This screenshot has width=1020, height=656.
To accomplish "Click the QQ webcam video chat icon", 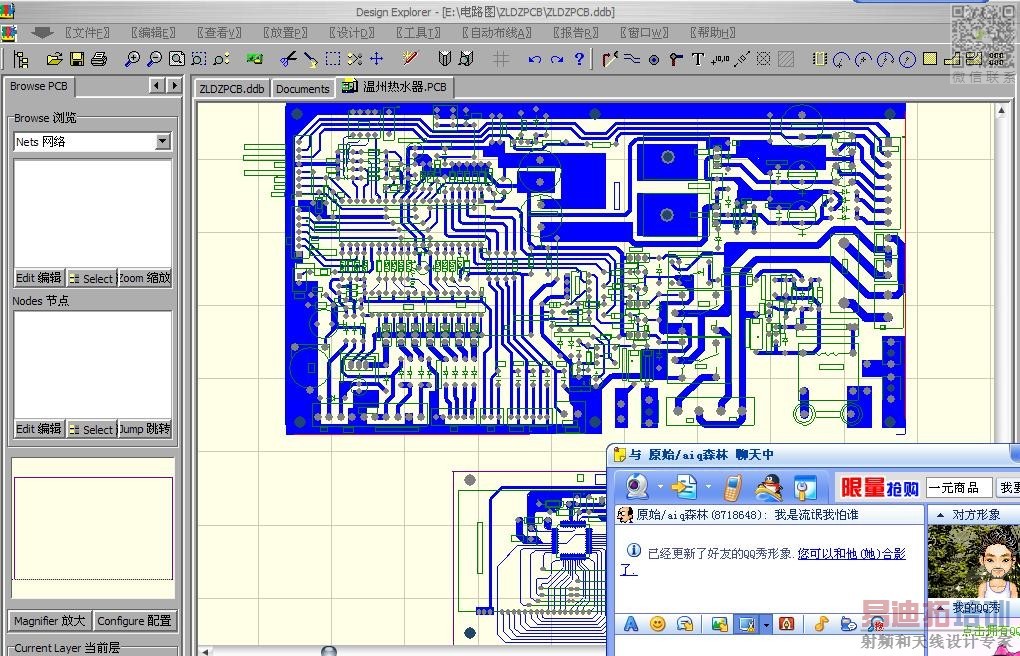I will (637, 487).
